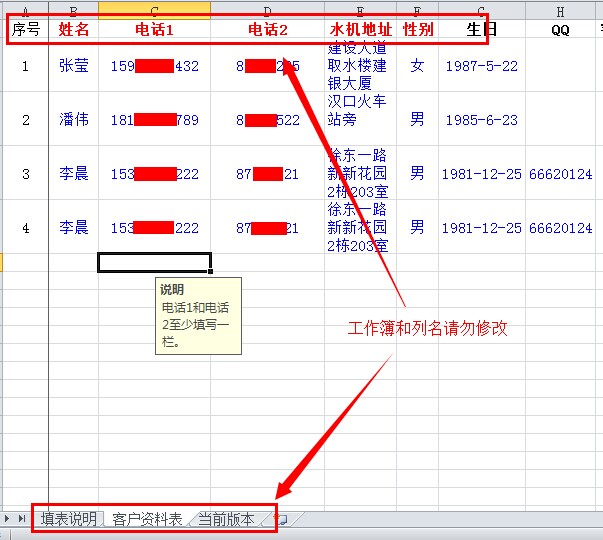Viewport: 603px width, 540px height.
Task: Click the insert new worksheet icon
Action: [282, 519]
